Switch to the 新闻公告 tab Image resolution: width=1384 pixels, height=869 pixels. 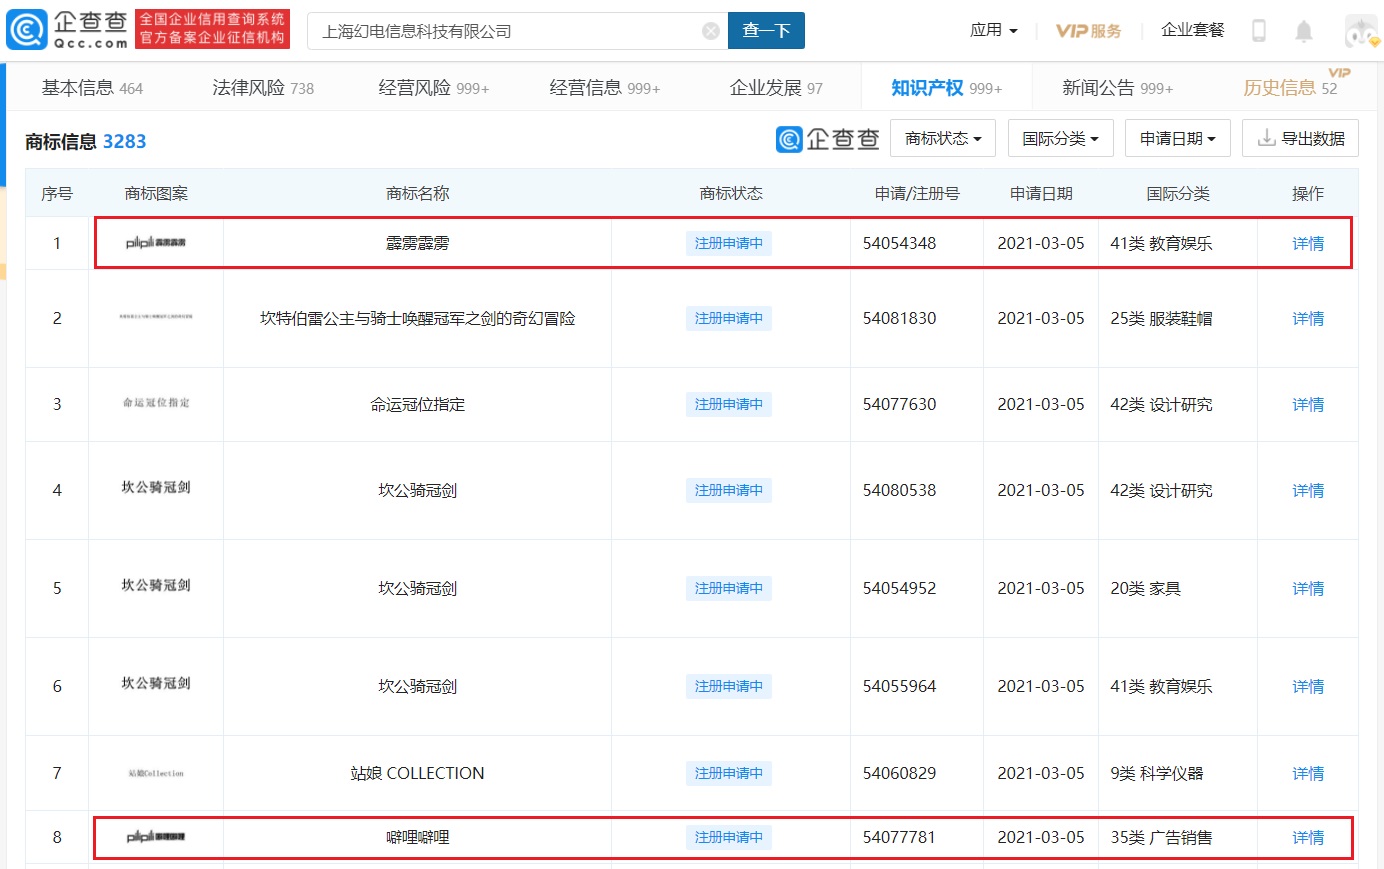coord(1117,88)
